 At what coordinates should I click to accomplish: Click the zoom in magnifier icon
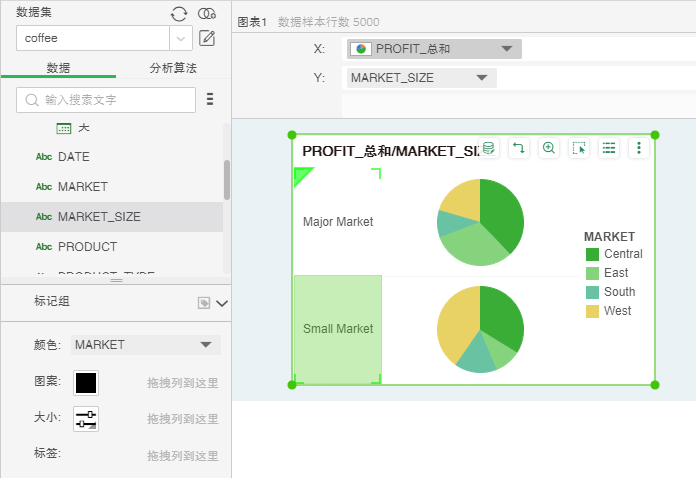(x=549, y=148)
